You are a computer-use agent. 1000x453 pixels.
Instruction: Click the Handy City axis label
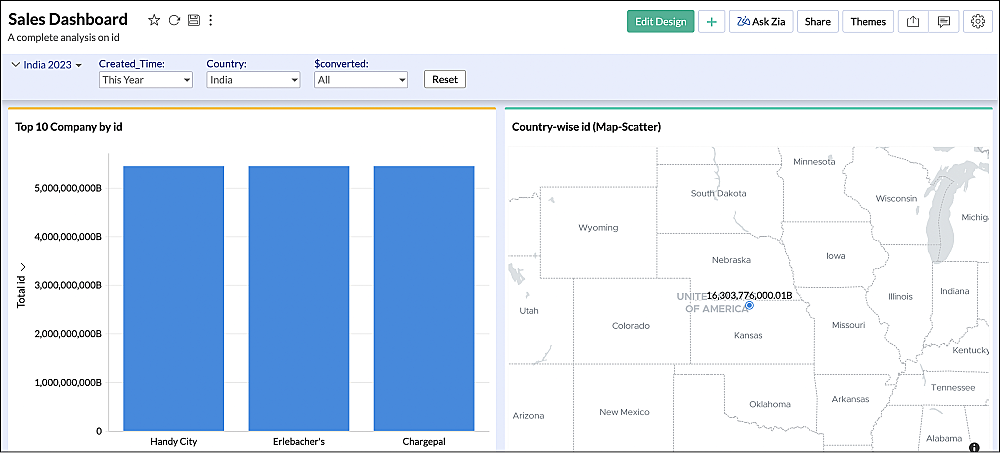pyautogui.click(x=174, y=441)
